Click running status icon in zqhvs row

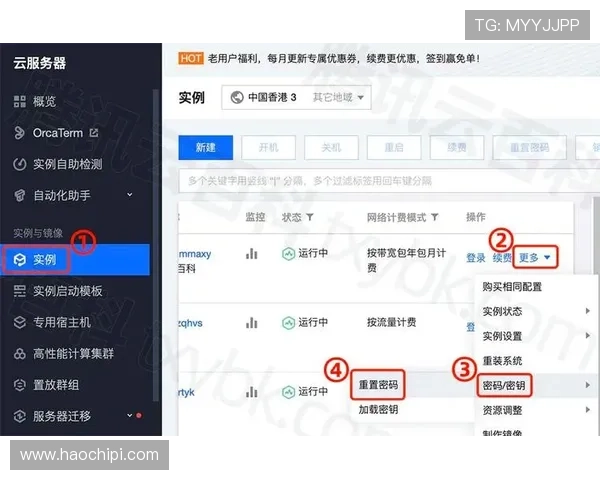(x=288, y=323)
